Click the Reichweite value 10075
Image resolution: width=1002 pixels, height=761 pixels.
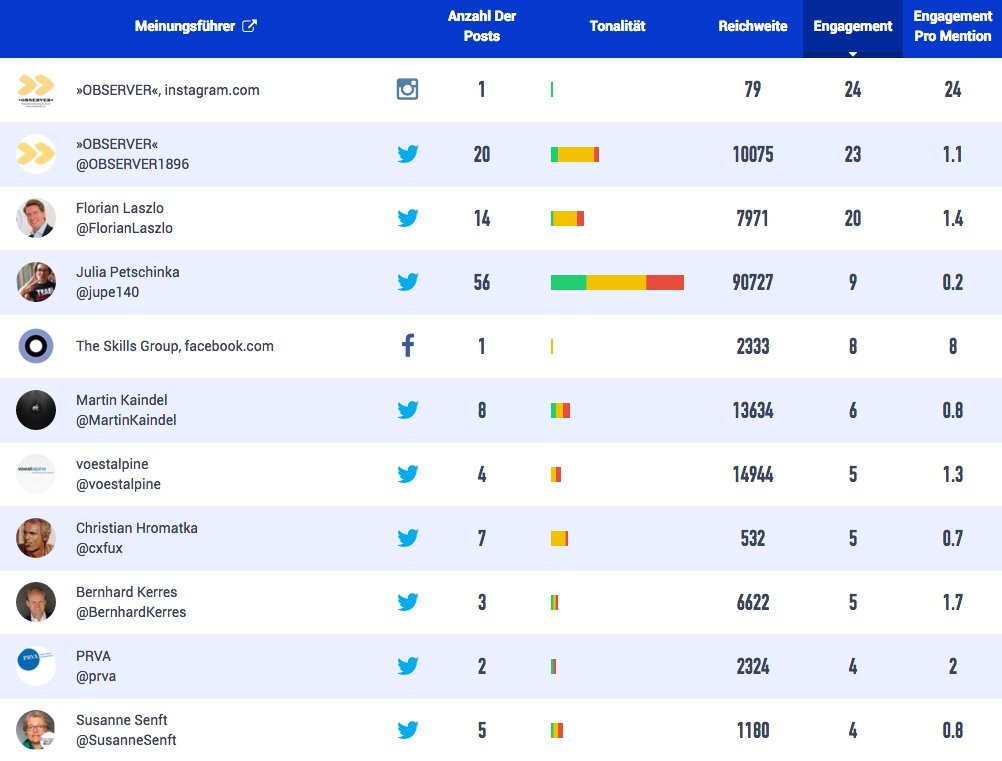pyautogui.click(x=753, y=154)
